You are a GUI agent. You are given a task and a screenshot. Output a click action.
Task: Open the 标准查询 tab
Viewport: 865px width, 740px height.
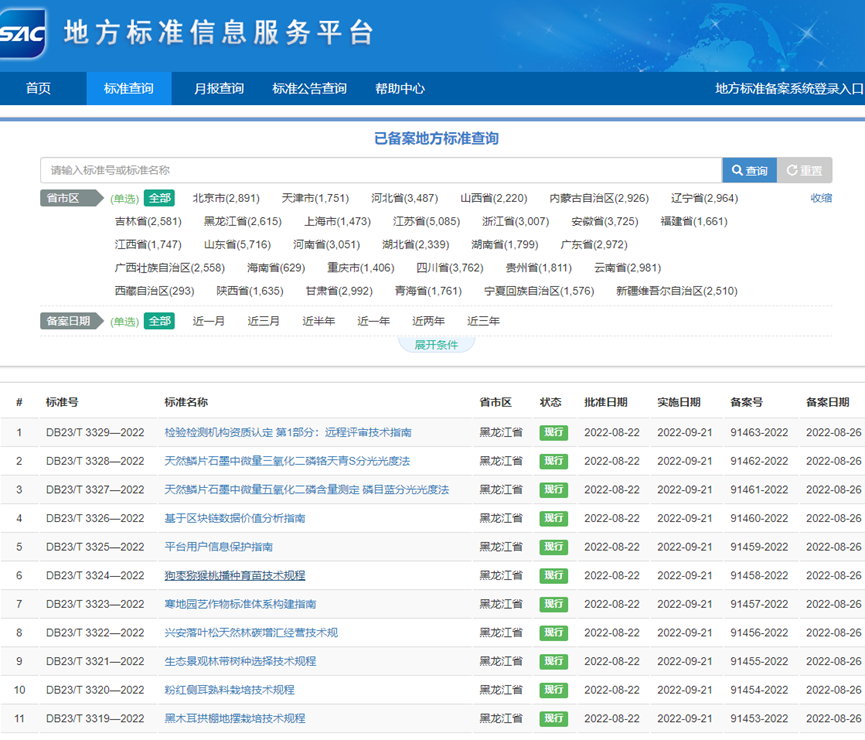(x=129, y=88)
